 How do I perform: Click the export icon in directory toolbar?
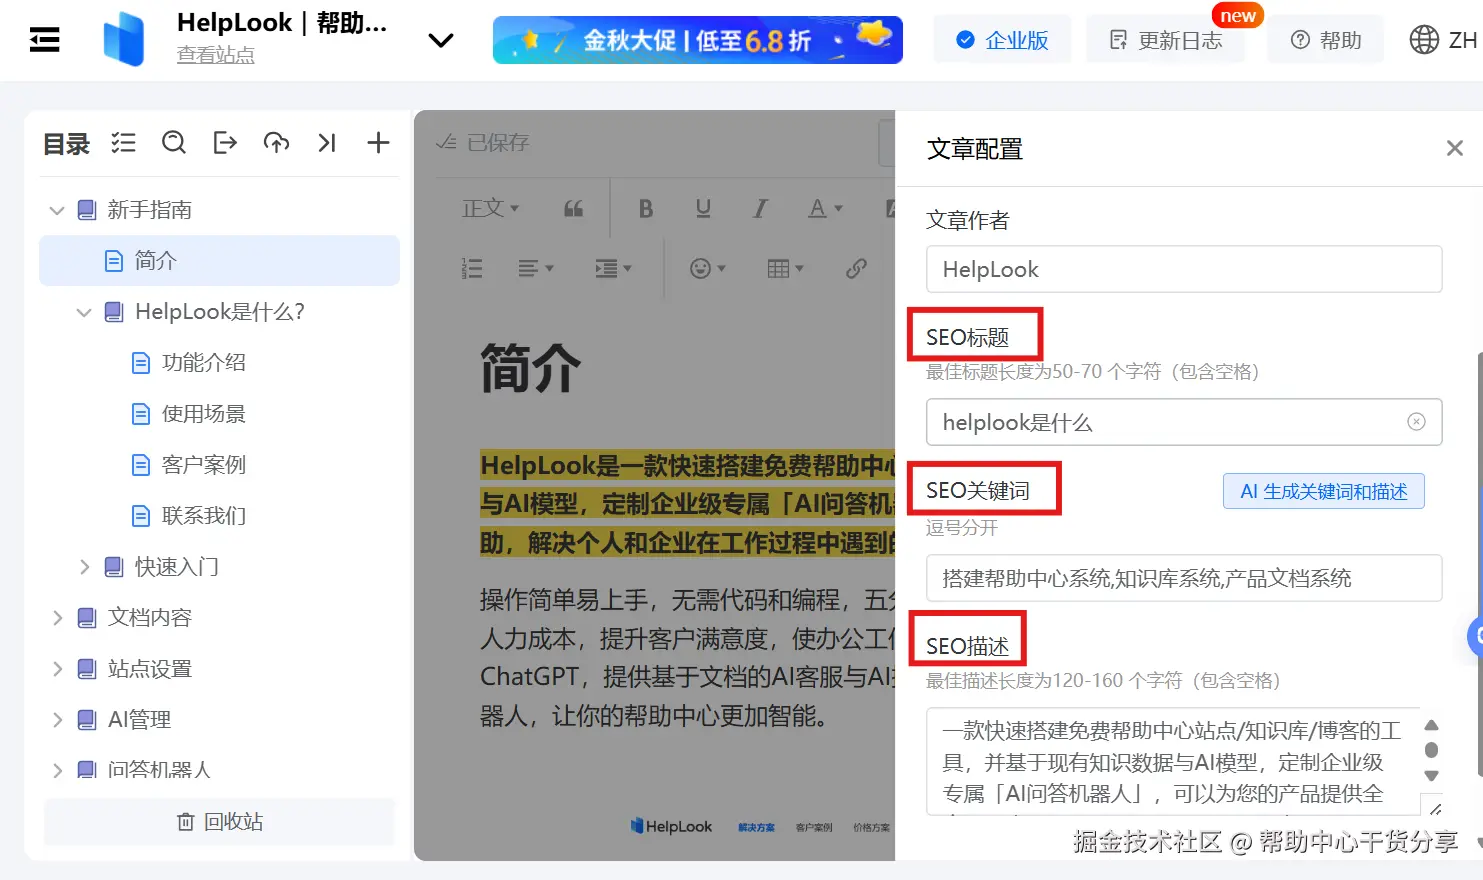pos(225,143)
